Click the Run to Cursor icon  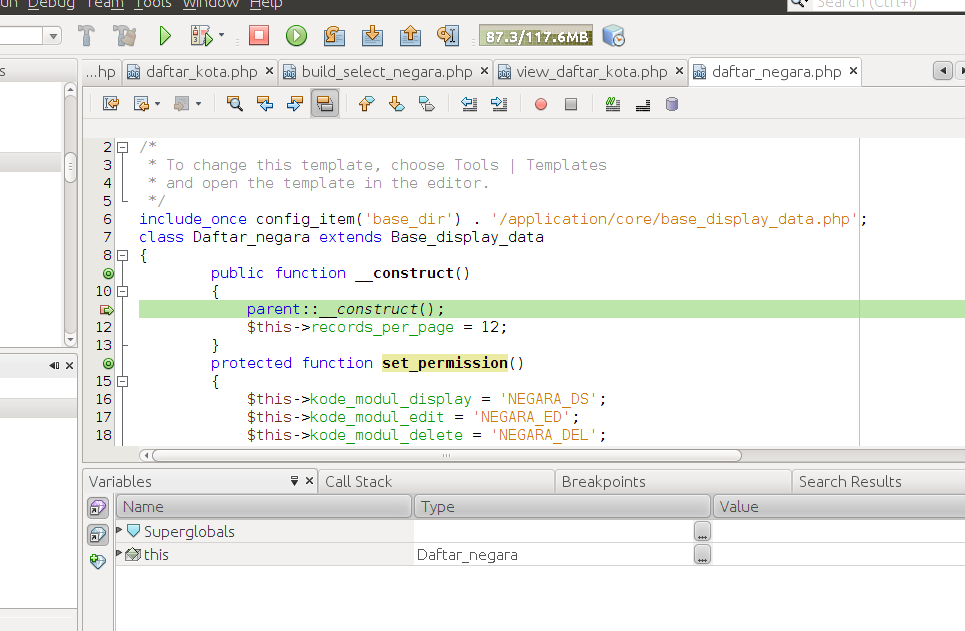point(447,35)
